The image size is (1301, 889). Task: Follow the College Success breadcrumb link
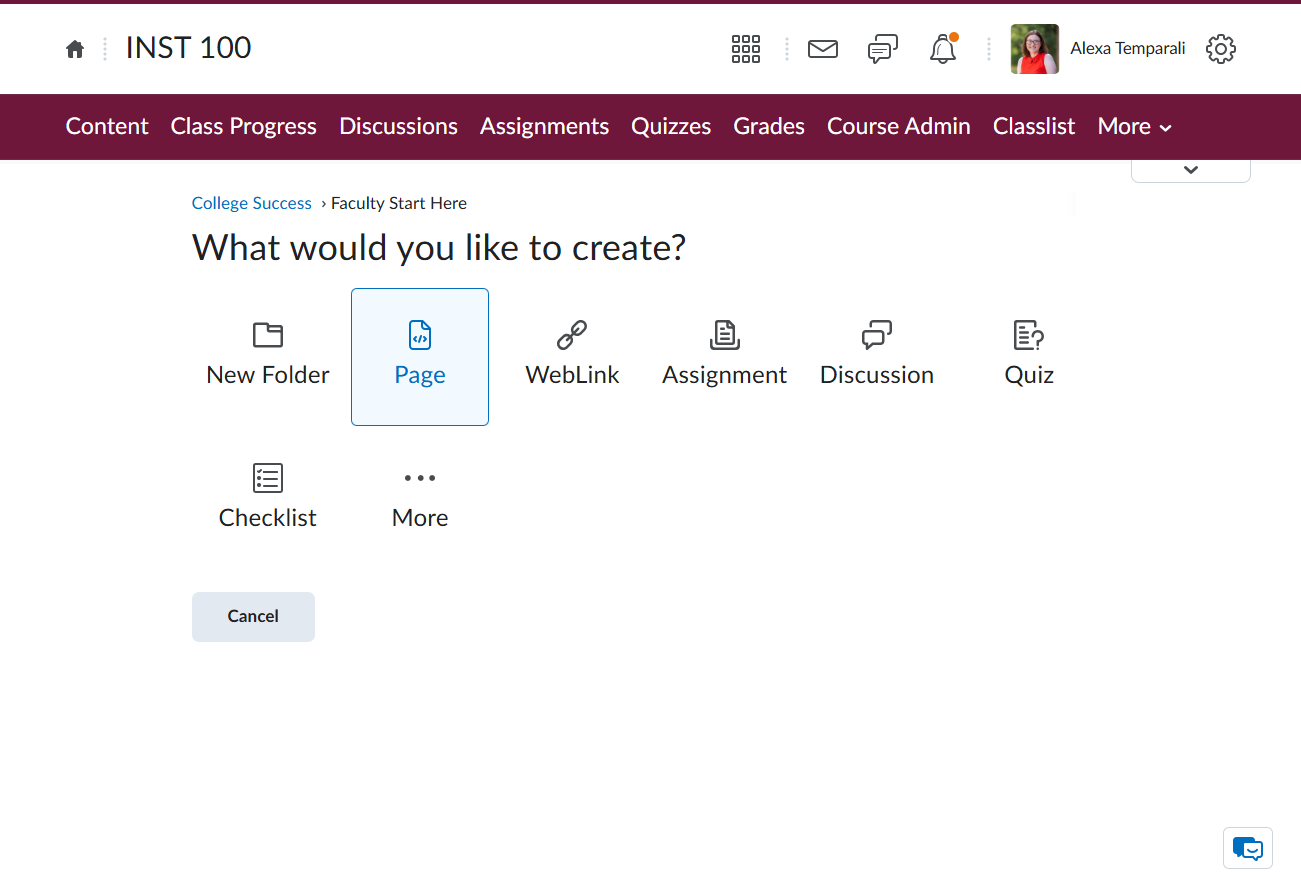(x=252, y=203)
